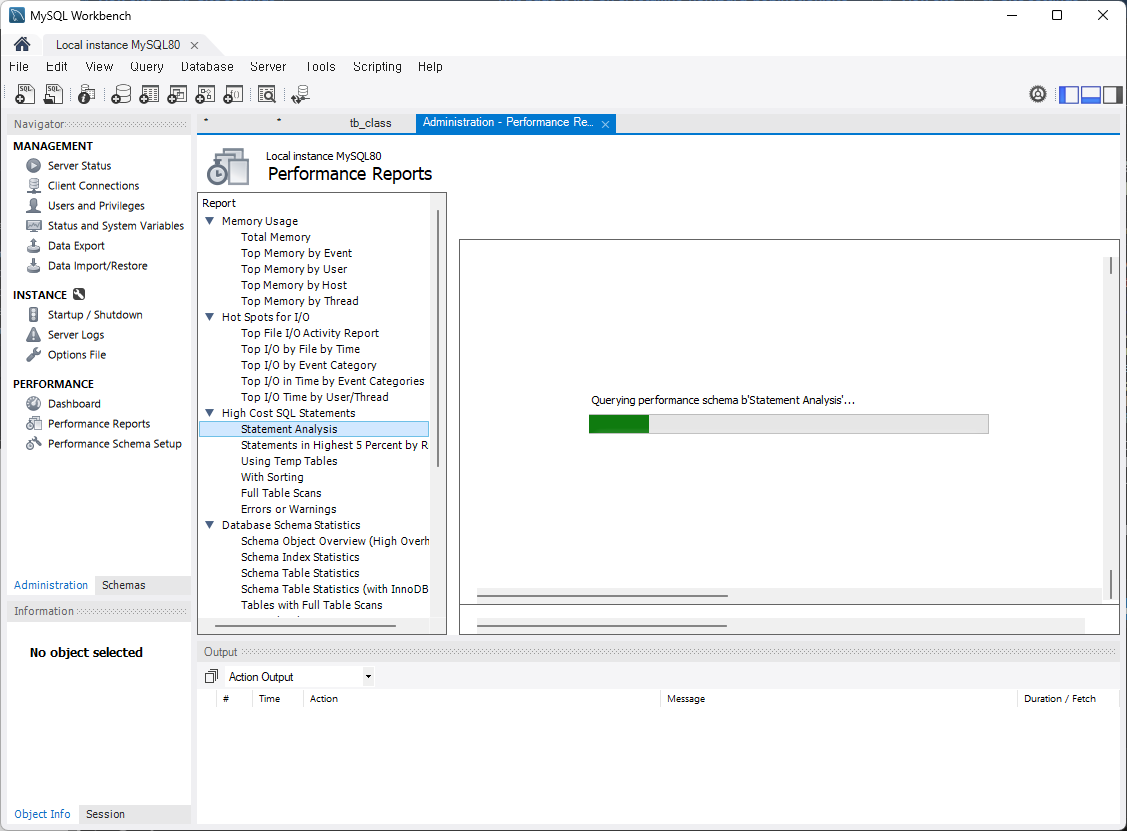Select Top File I/O Activity Report

(310, 333)
